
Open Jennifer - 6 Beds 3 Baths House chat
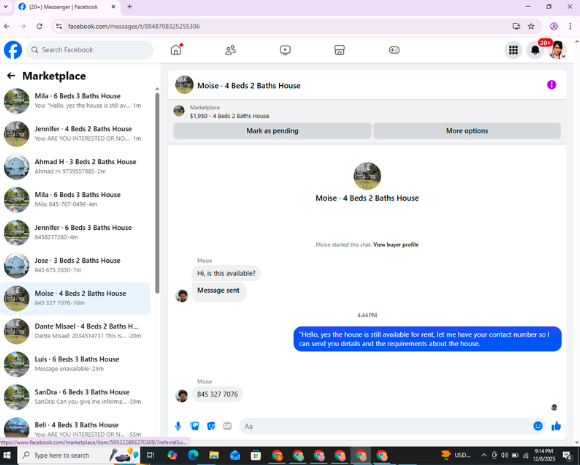76,232
